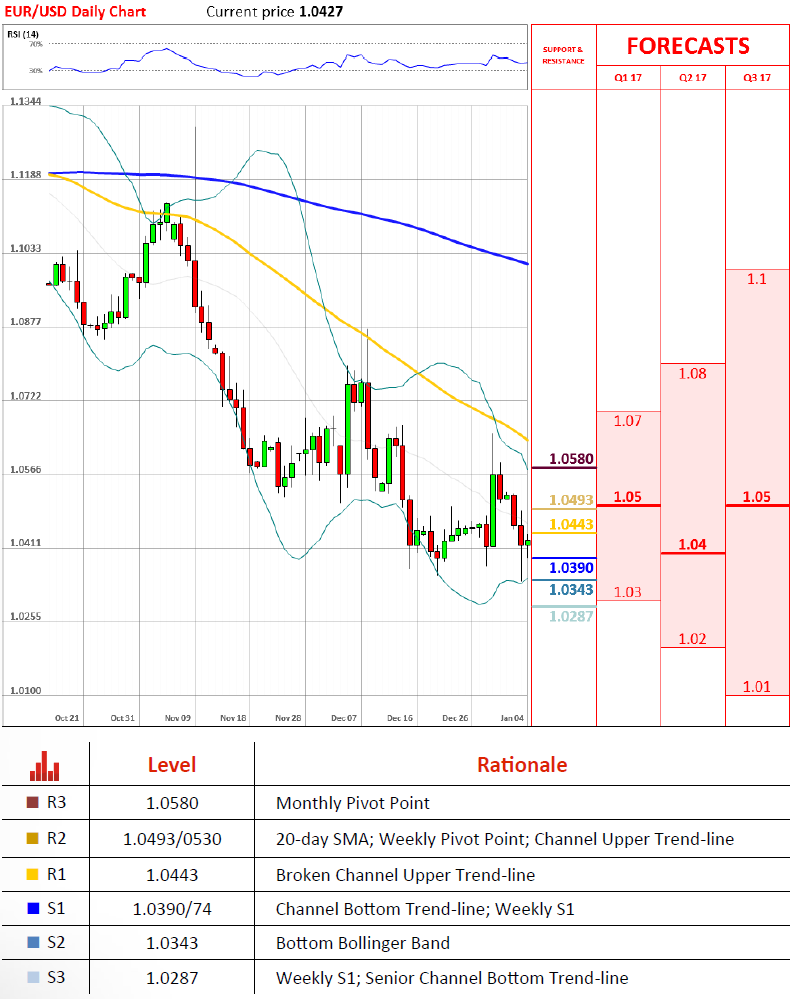The height and width of the screenshot is (999, 795).
Task: Select the Q1 17 forecast column header
Action: point(628,78)
